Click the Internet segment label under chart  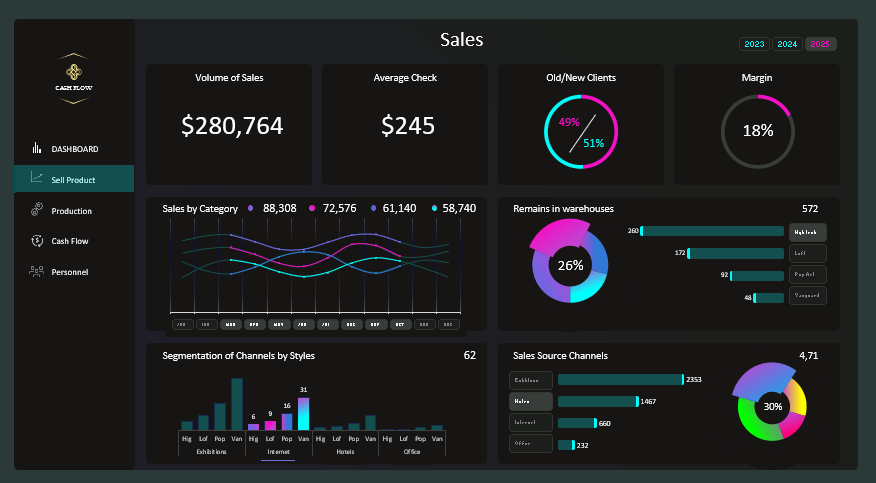click(x=278, y=452)
